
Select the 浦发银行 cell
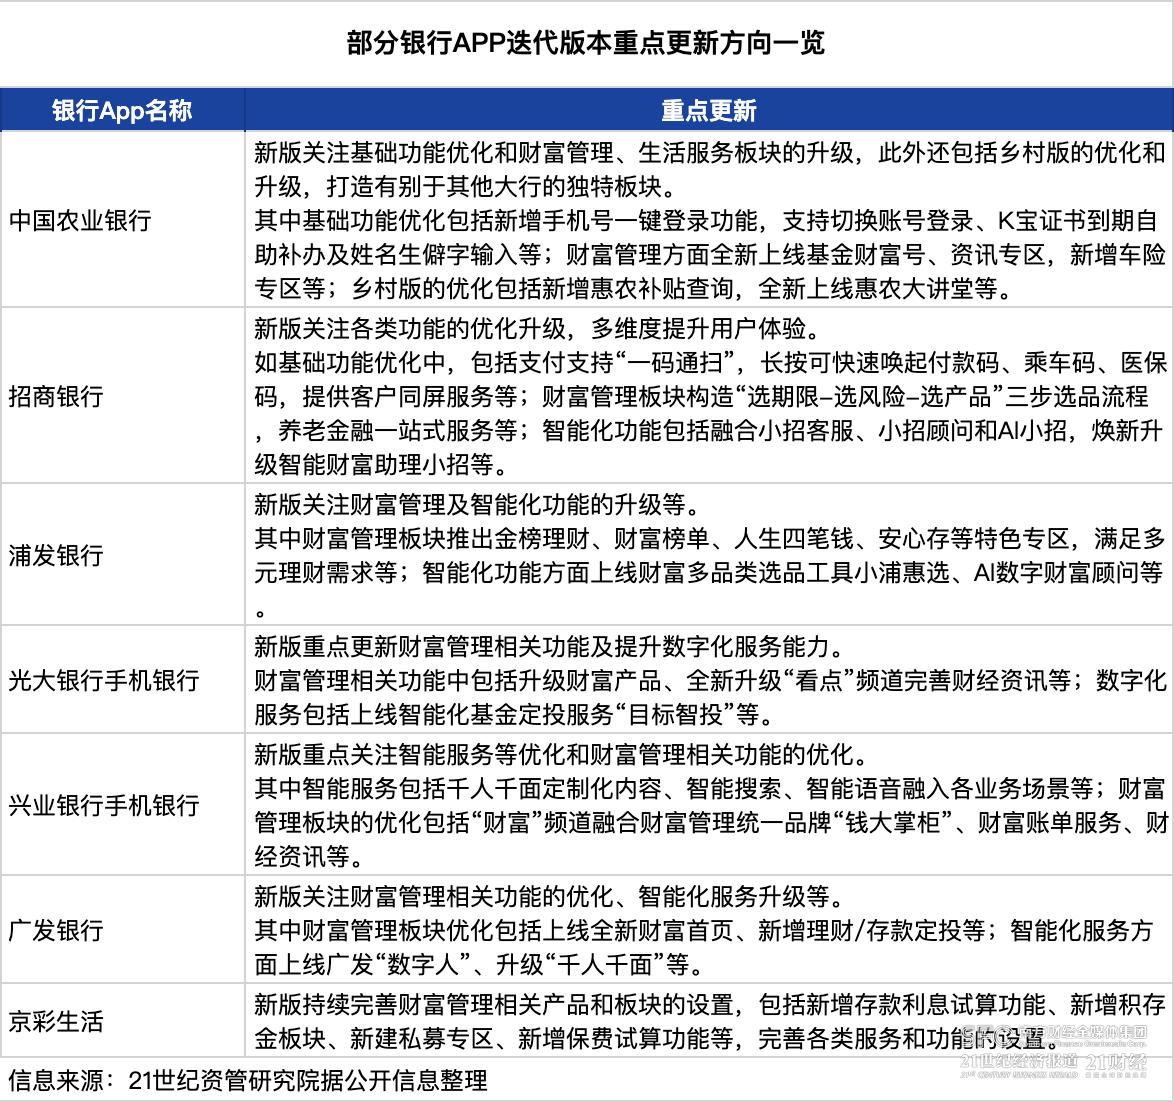point(55,554)
